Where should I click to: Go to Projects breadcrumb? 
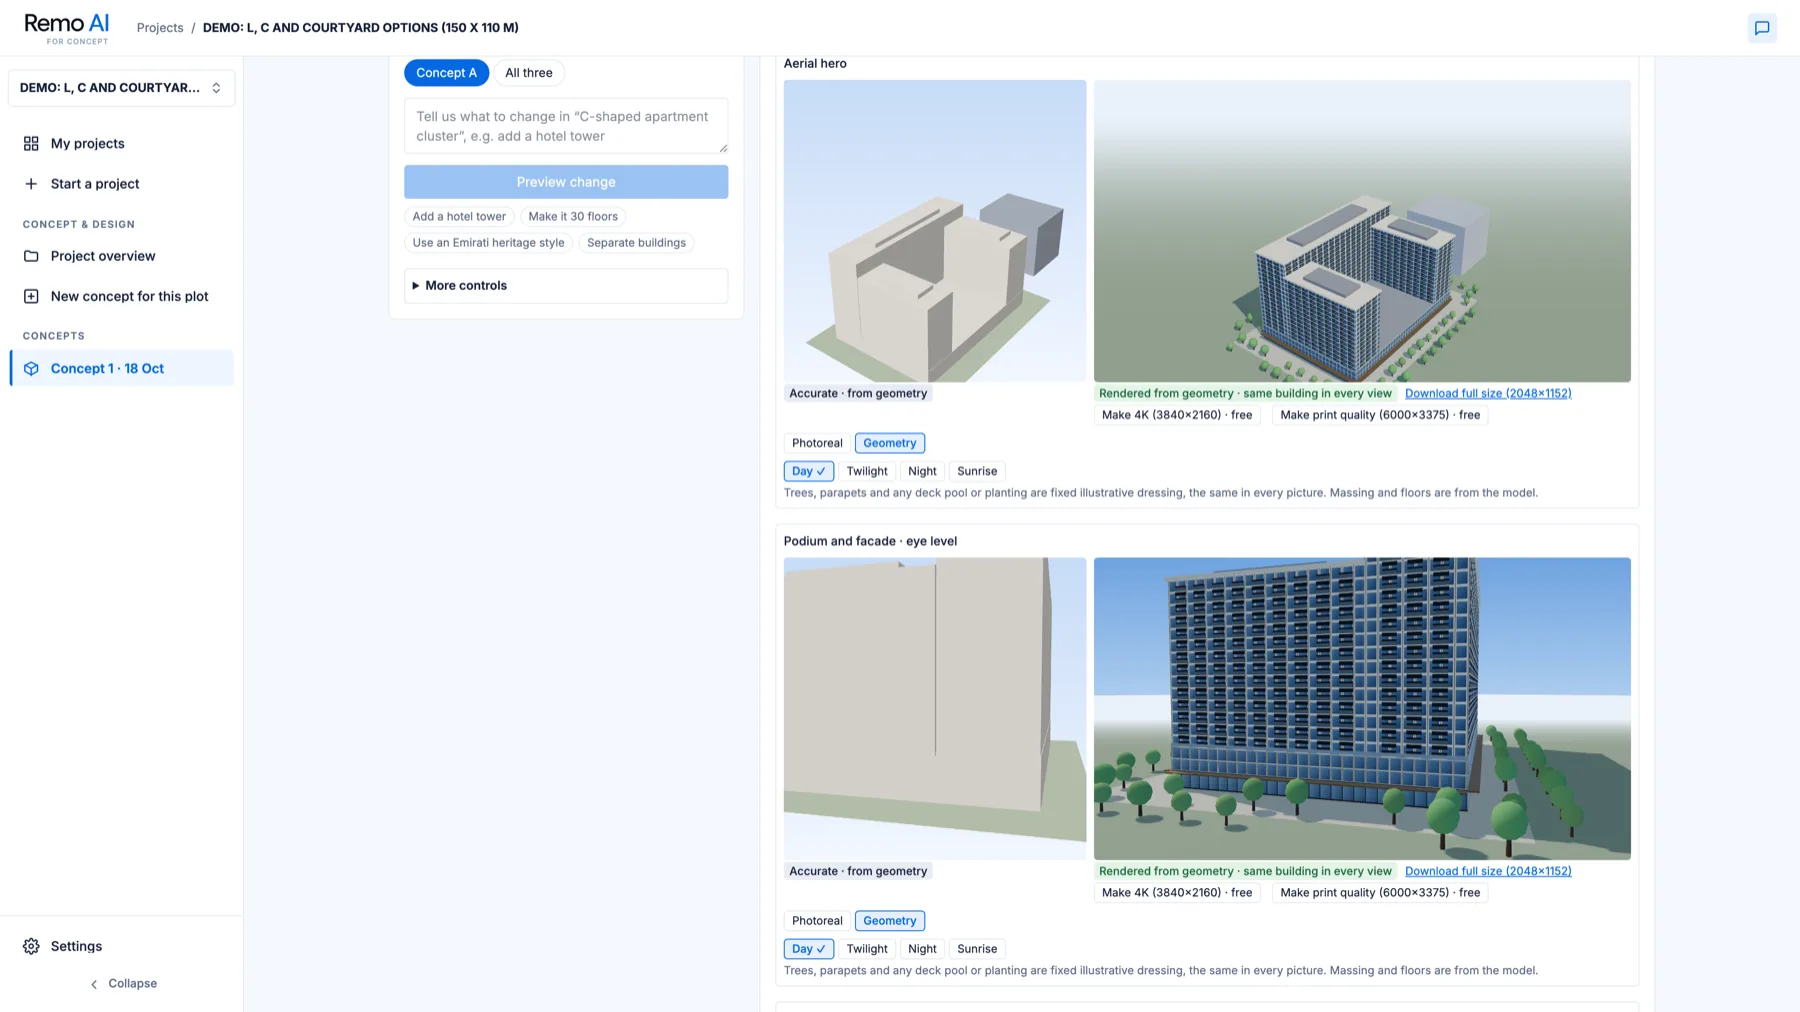[x=160, y=28]
